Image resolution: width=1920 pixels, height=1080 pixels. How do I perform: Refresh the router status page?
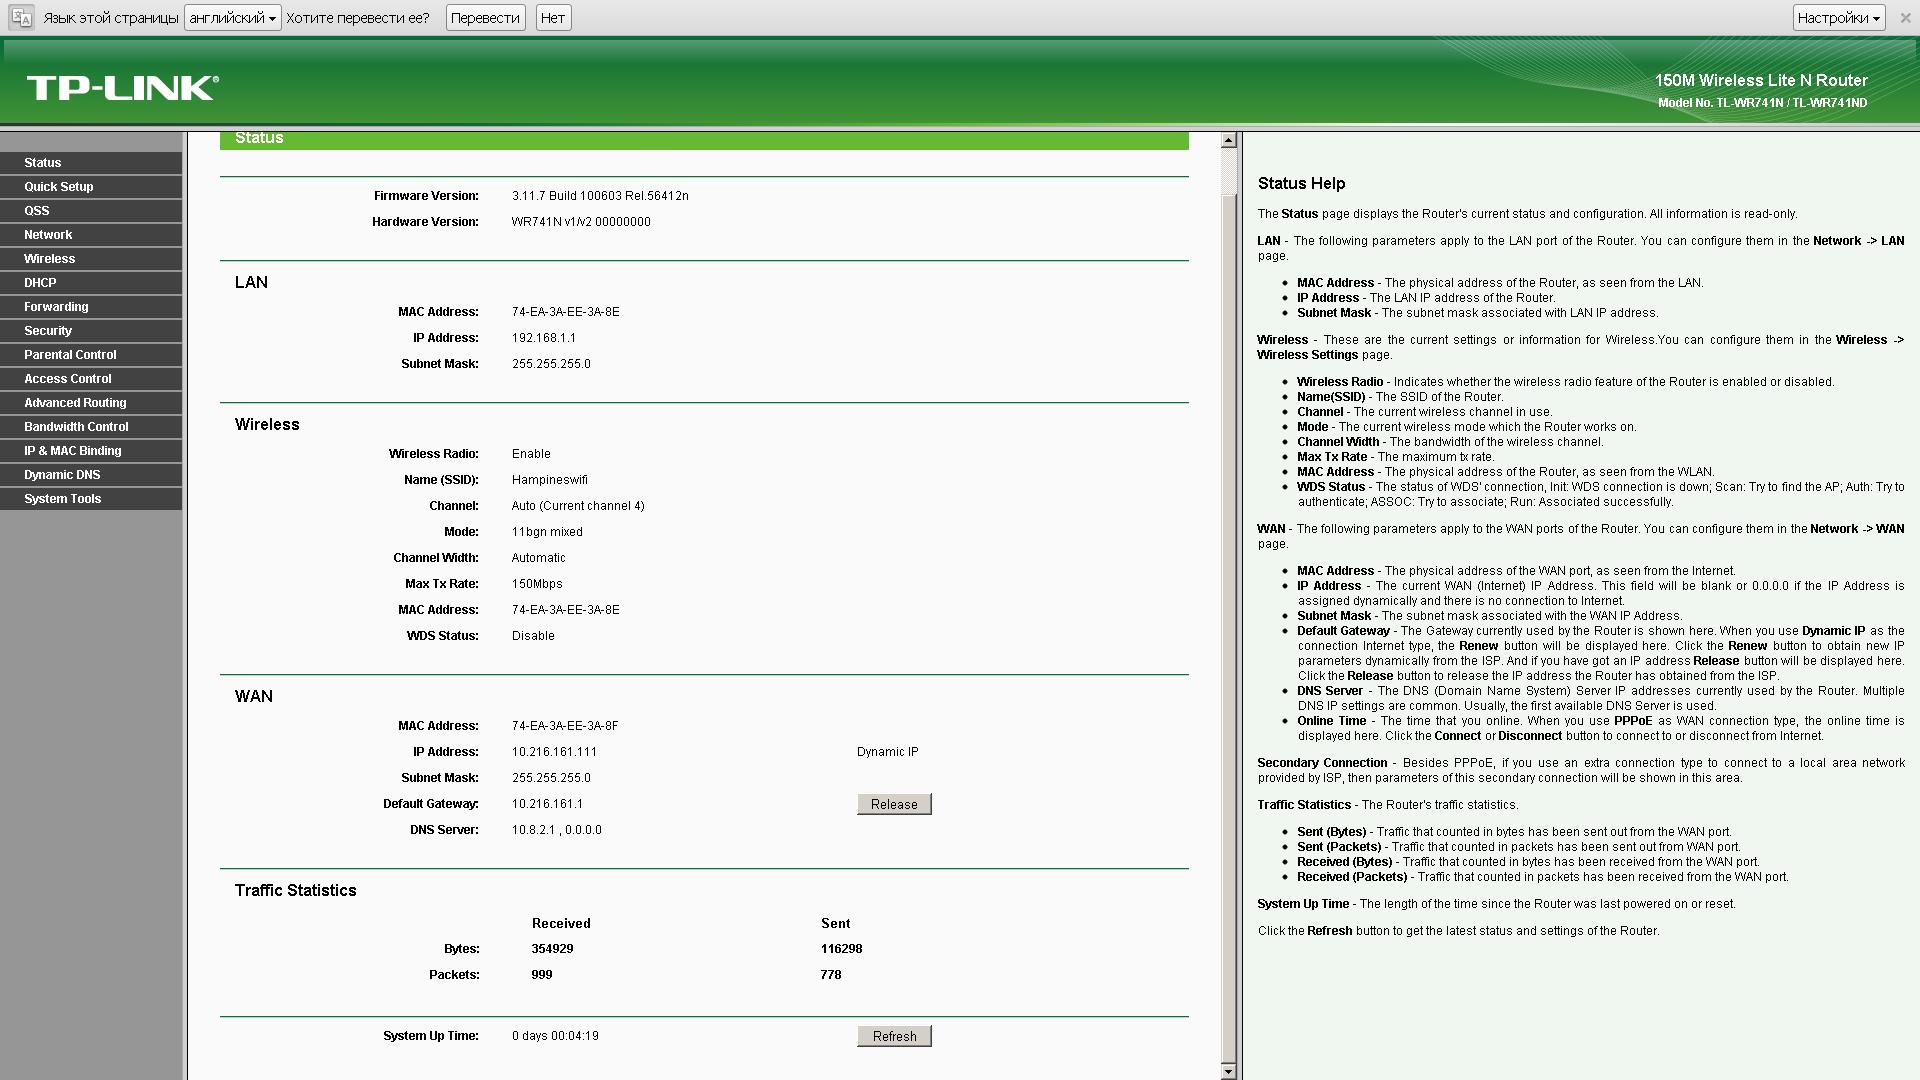893,1036
